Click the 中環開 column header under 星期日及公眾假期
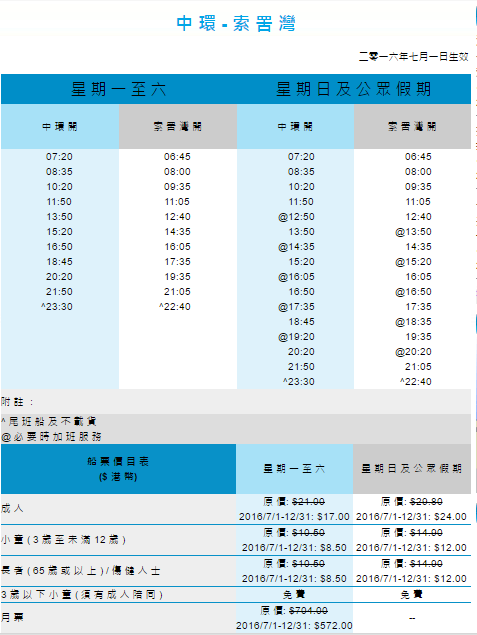This screenshot has height=635, width=477. coord(295,127)
